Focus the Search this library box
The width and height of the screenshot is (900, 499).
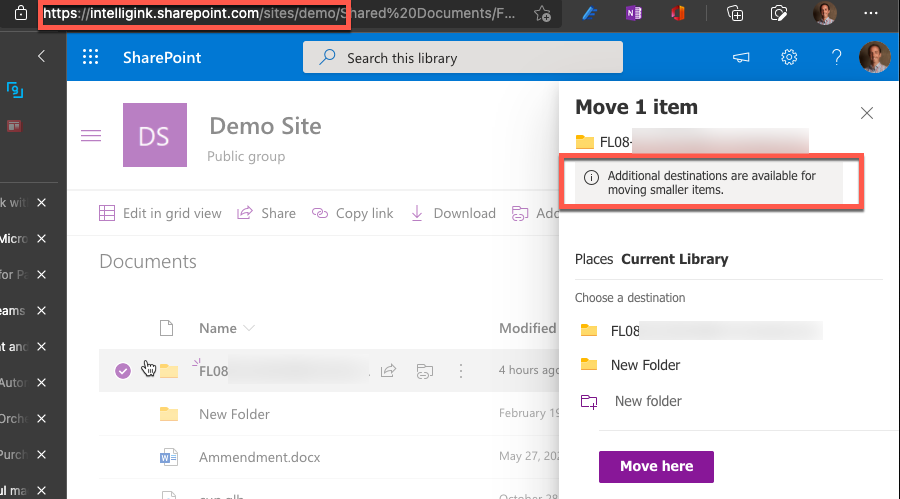463,57
